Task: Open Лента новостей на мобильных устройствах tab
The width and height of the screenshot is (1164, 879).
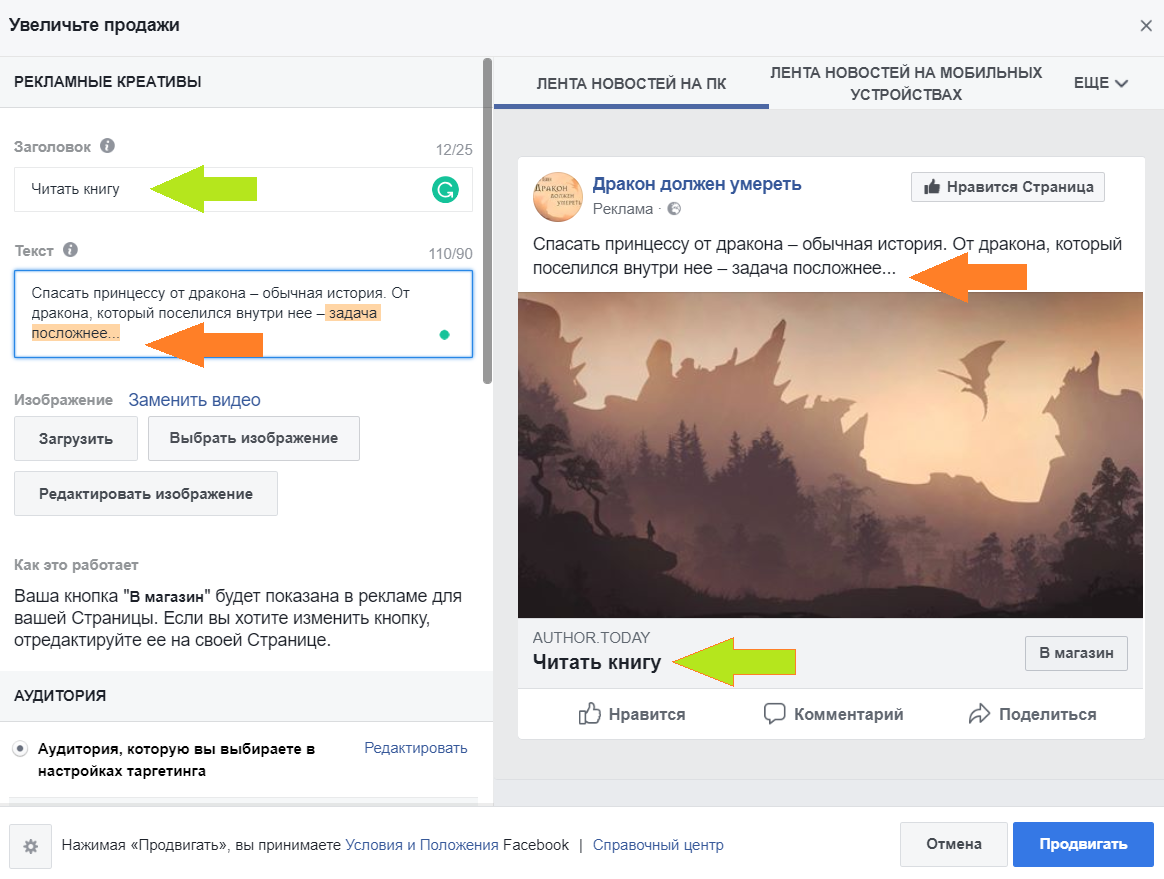Action: pyautogui.click(x=906, y=84)
